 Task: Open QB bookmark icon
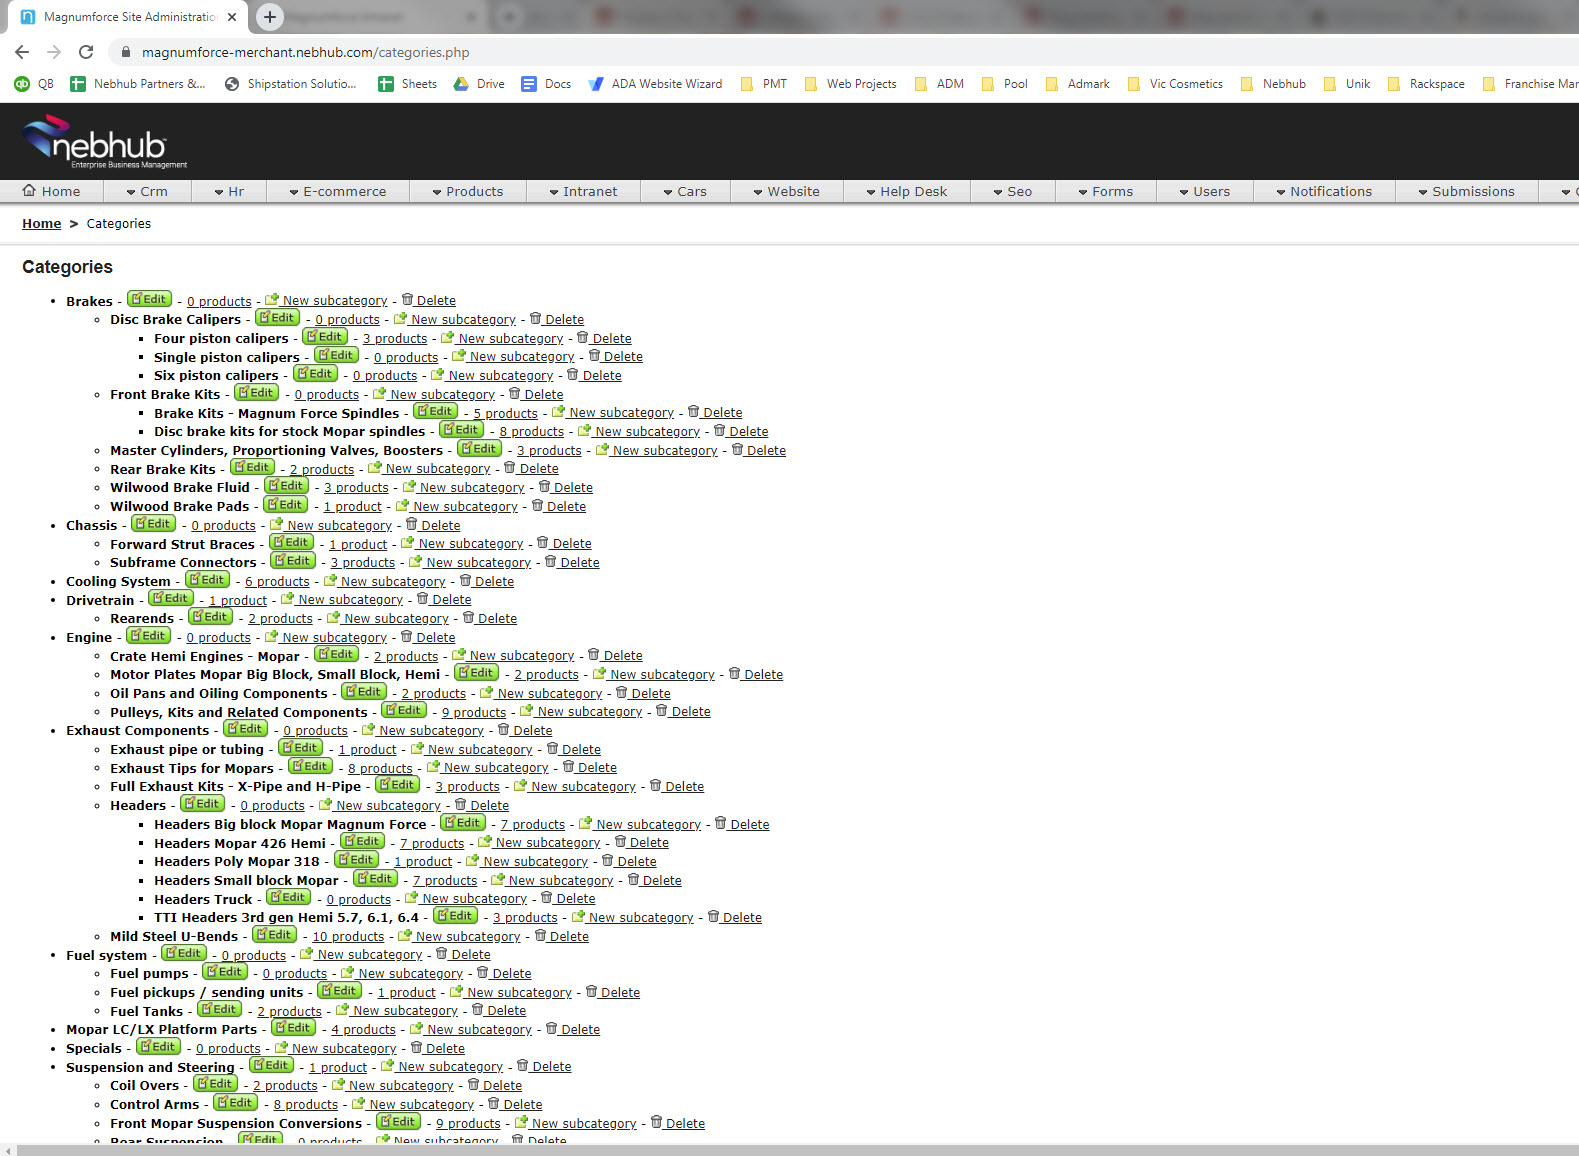pos(22,84)
